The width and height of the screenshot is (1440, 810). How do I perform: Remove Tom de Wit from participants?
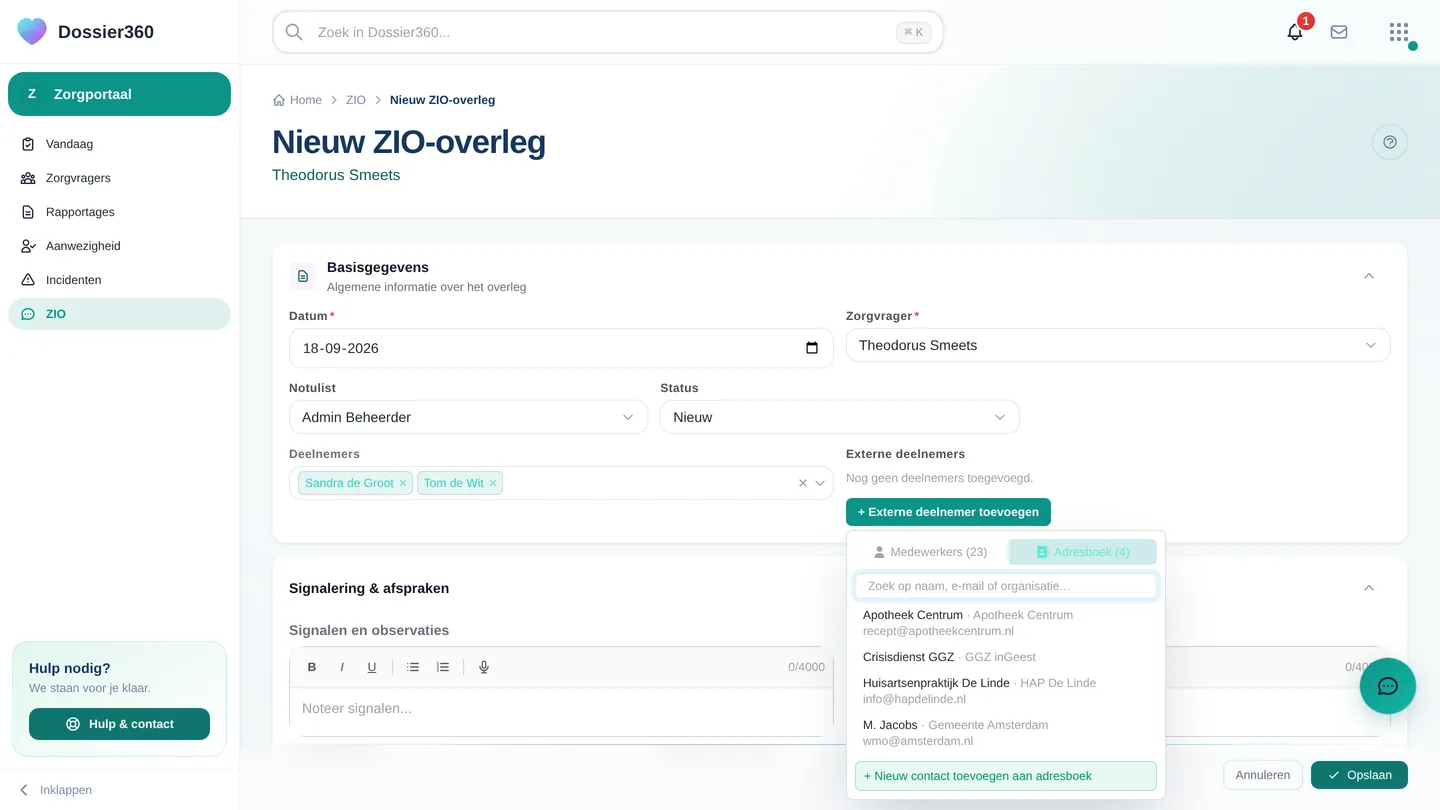[x=493, y=483]
